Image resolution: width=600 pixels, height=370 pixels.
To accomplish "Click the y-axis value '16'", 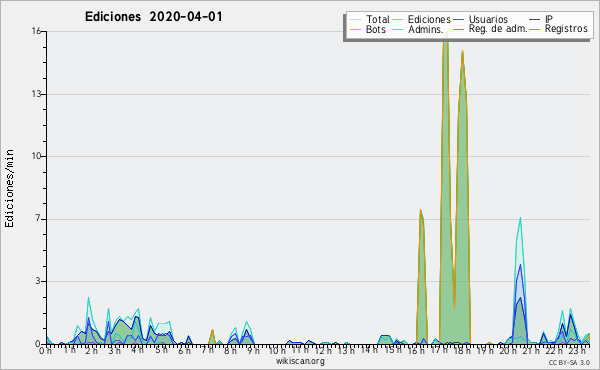I will 36,31.
